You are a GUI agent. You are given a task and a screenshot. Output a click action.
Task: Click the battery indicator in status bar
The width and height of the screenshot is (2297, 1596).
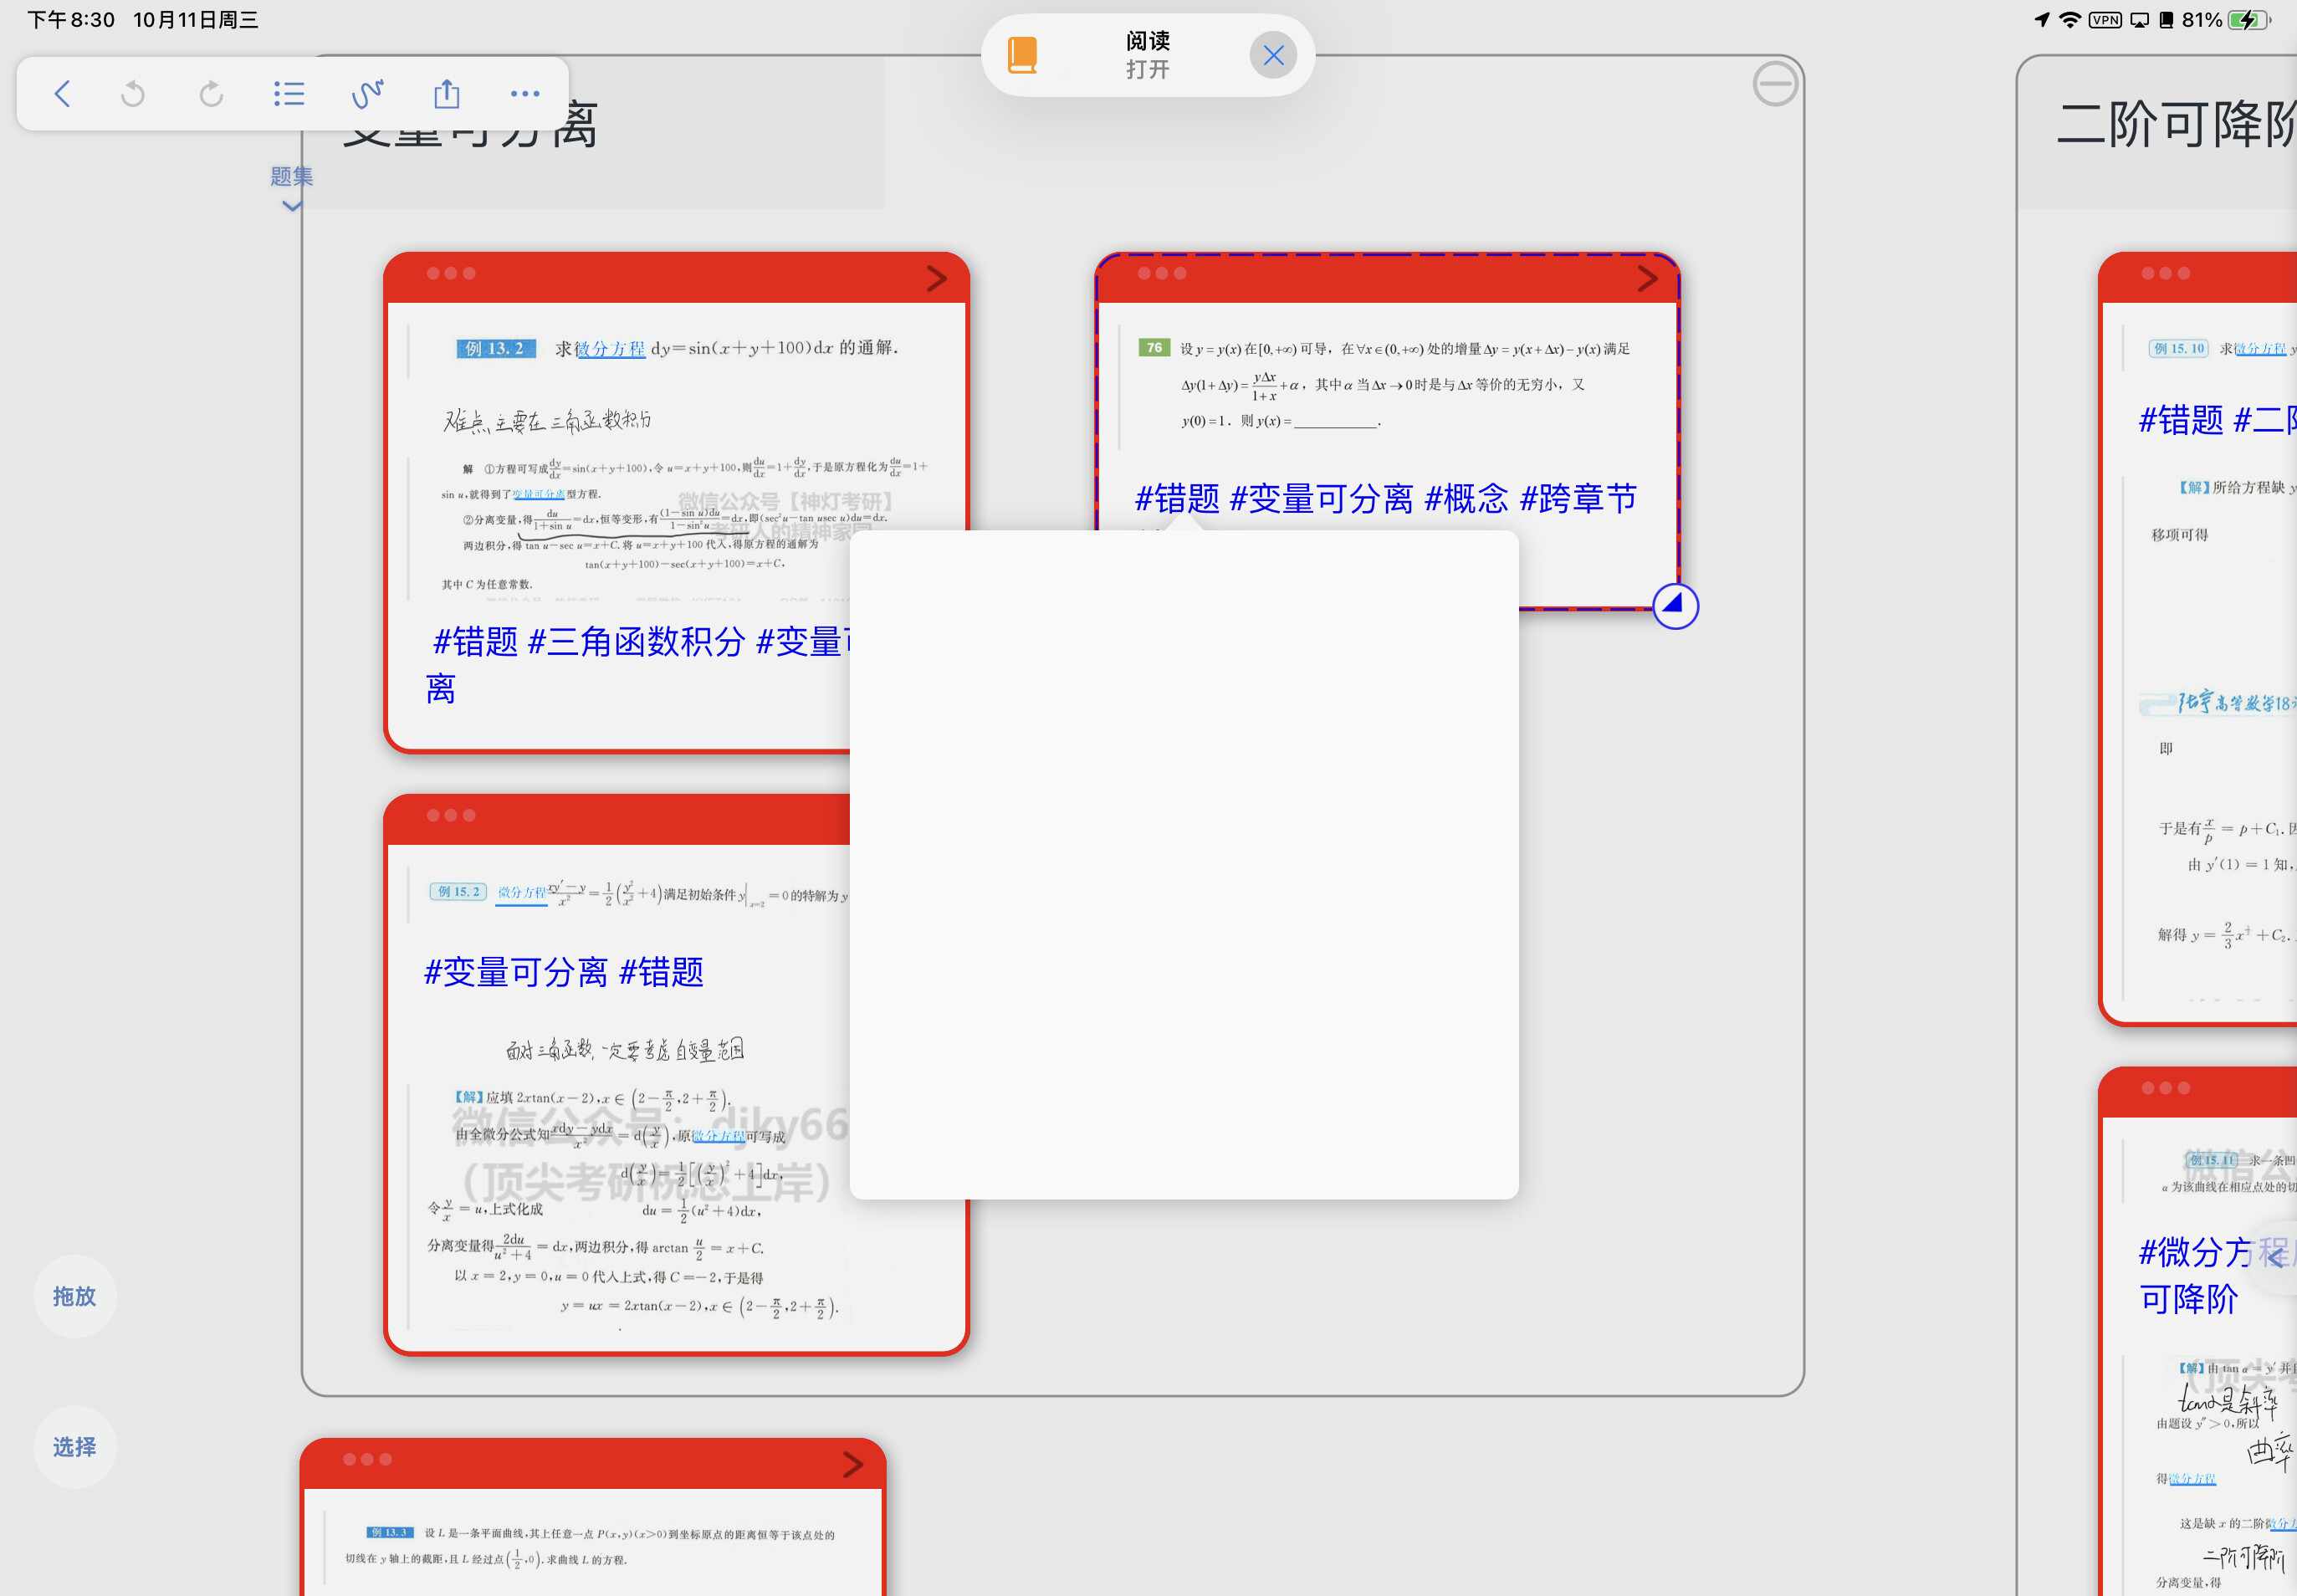click(2250, 20)
